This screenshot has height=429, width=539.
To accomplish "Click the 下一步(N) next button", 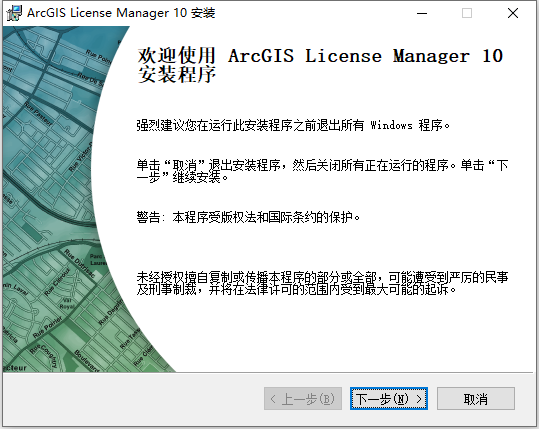I will click(x=389, y=399).
